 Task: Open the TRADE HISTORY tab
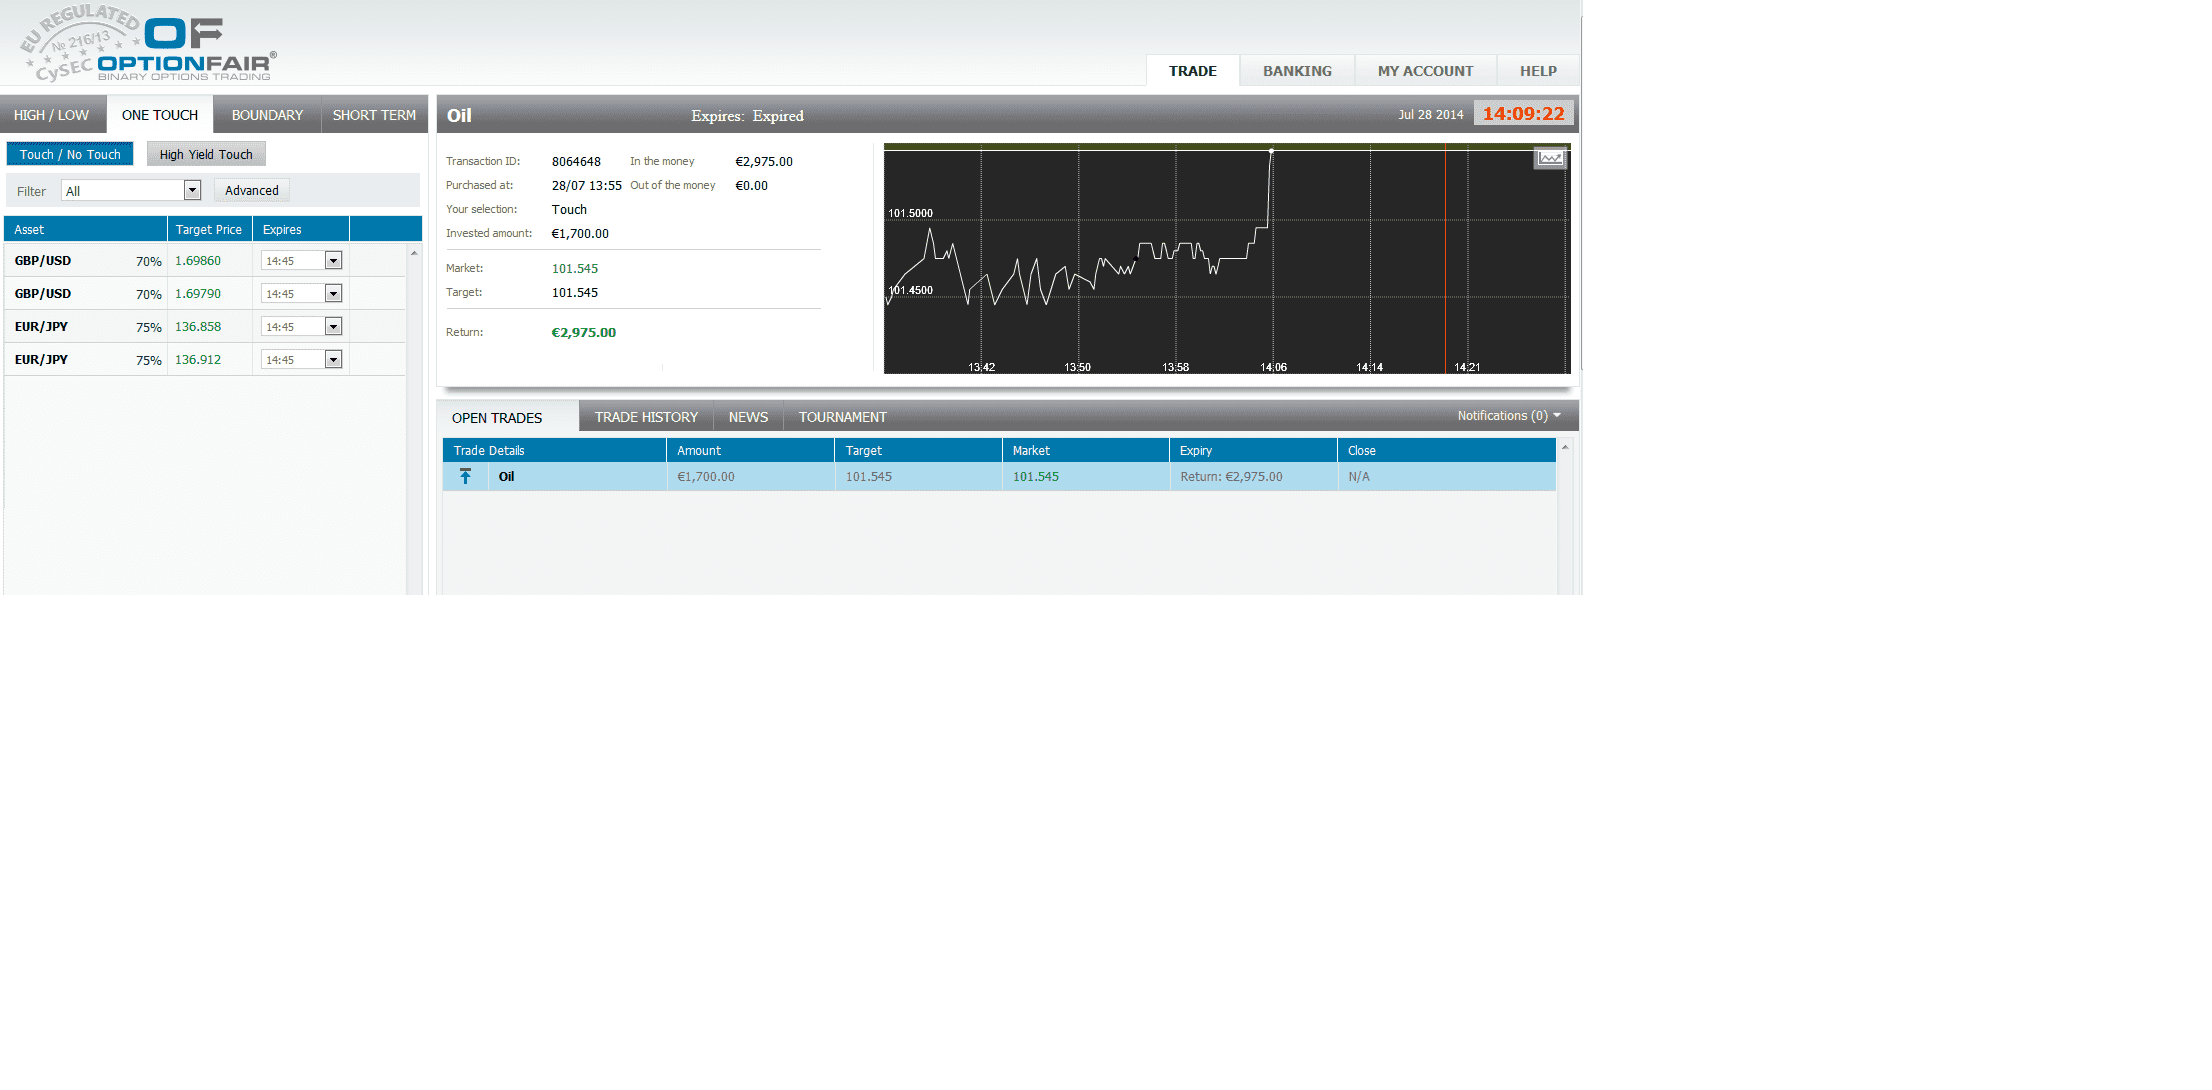click(x=645, y=416)
